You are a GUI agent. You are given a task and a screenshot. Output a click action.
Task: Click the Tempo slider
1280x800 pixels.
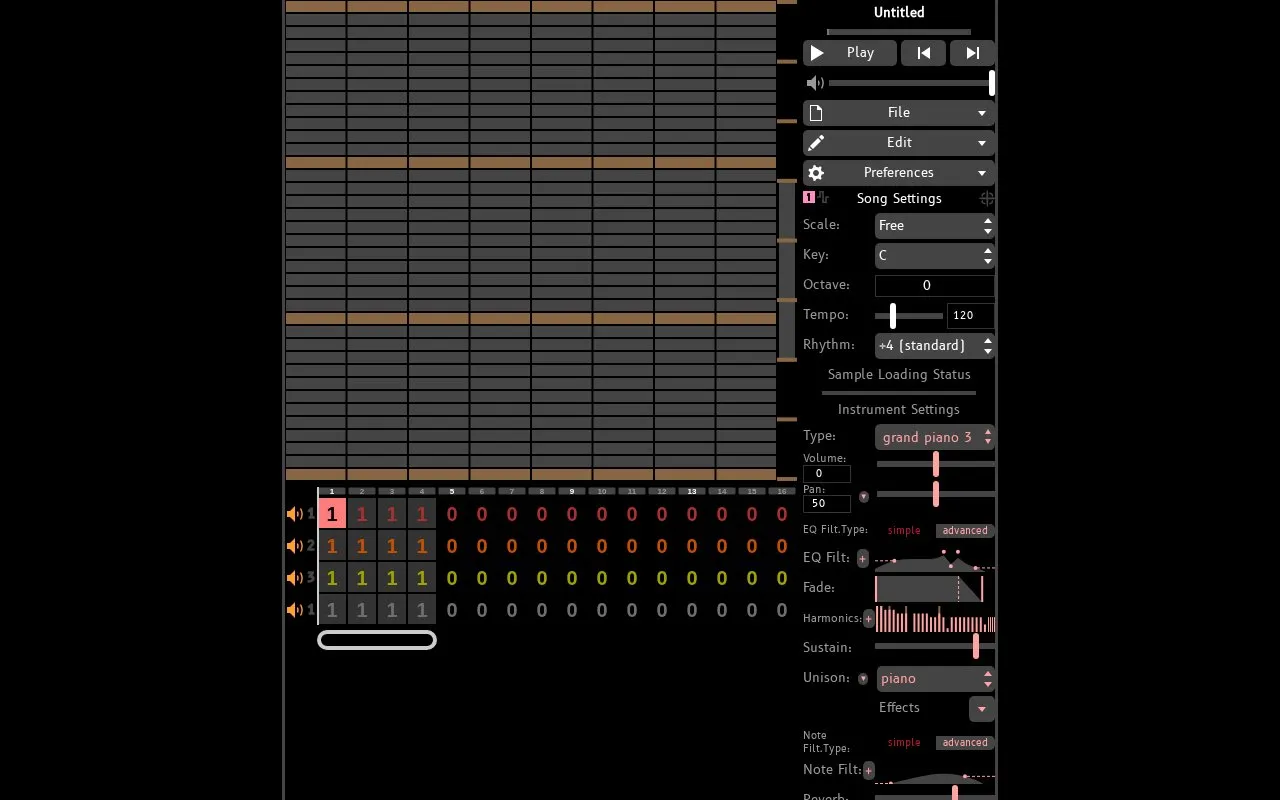coord(909,316)
